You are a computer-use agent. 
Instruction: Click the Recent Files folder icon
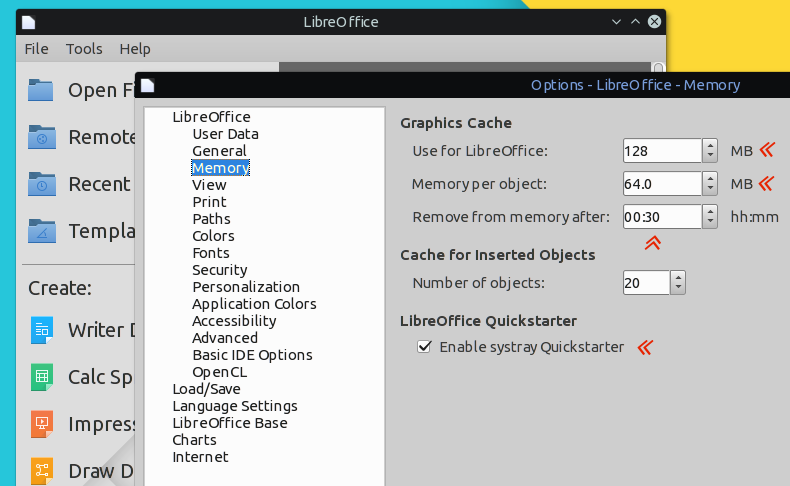coord(41,184)
